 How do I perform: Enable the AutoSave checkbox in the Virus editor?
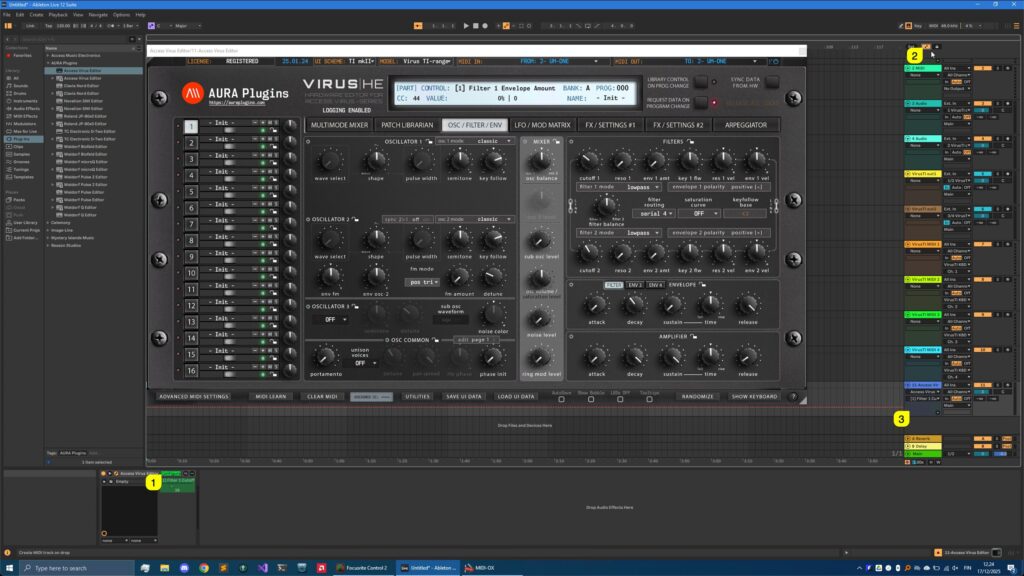[562, 399]
